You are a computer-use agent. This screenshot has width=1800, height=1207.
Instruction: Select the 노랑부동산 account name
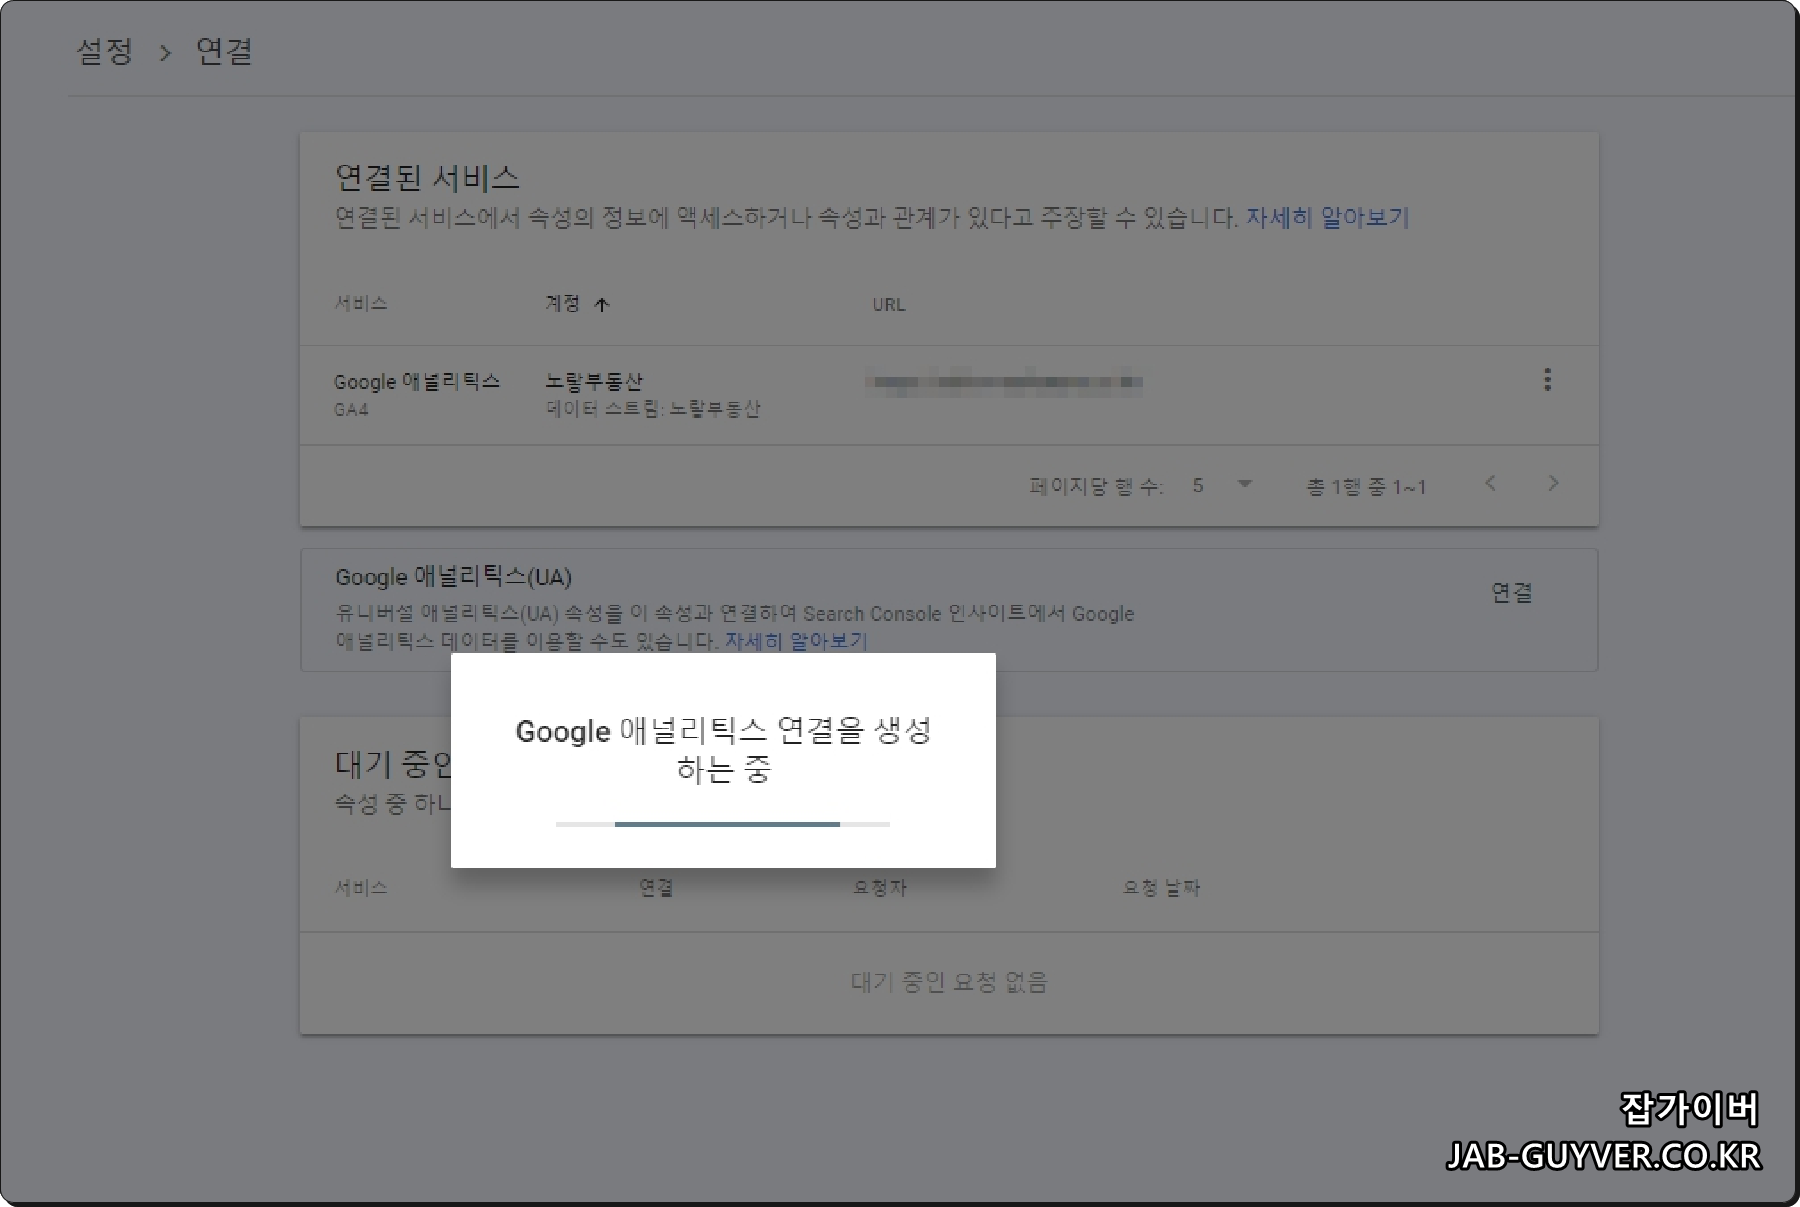594,381
